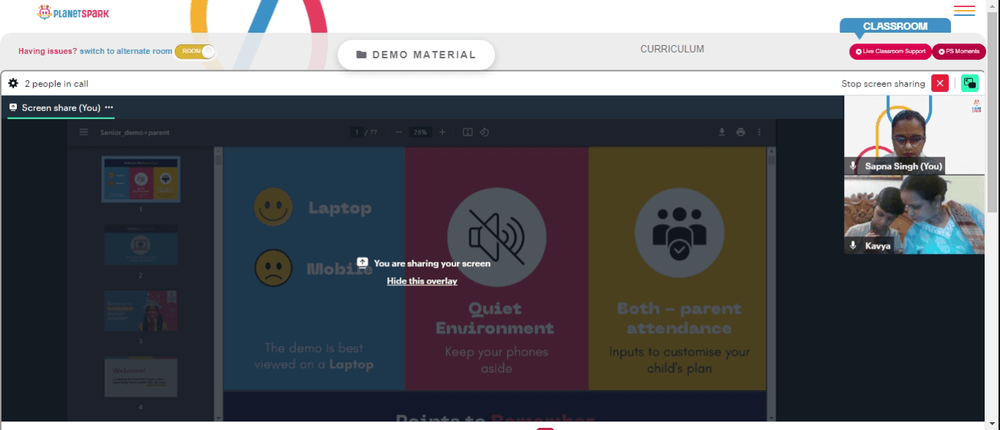Click Sapna Singh (You) video tile
Screen dimensions: 1000x430
click(x=914, y=135)
